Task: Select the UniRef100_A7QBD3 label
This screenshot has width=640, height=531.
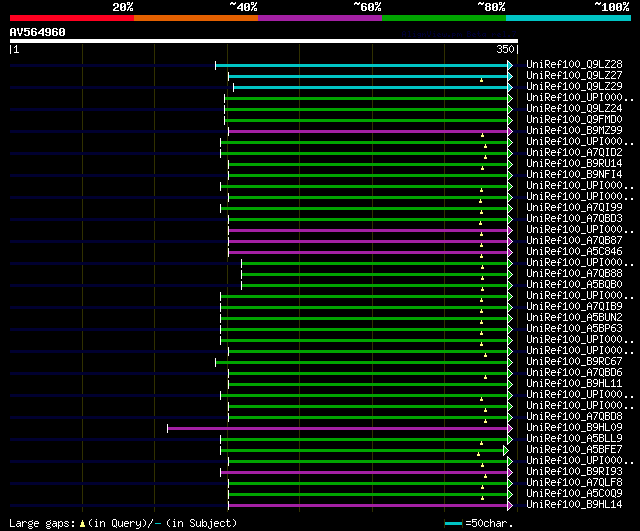Action: point(574,218)
